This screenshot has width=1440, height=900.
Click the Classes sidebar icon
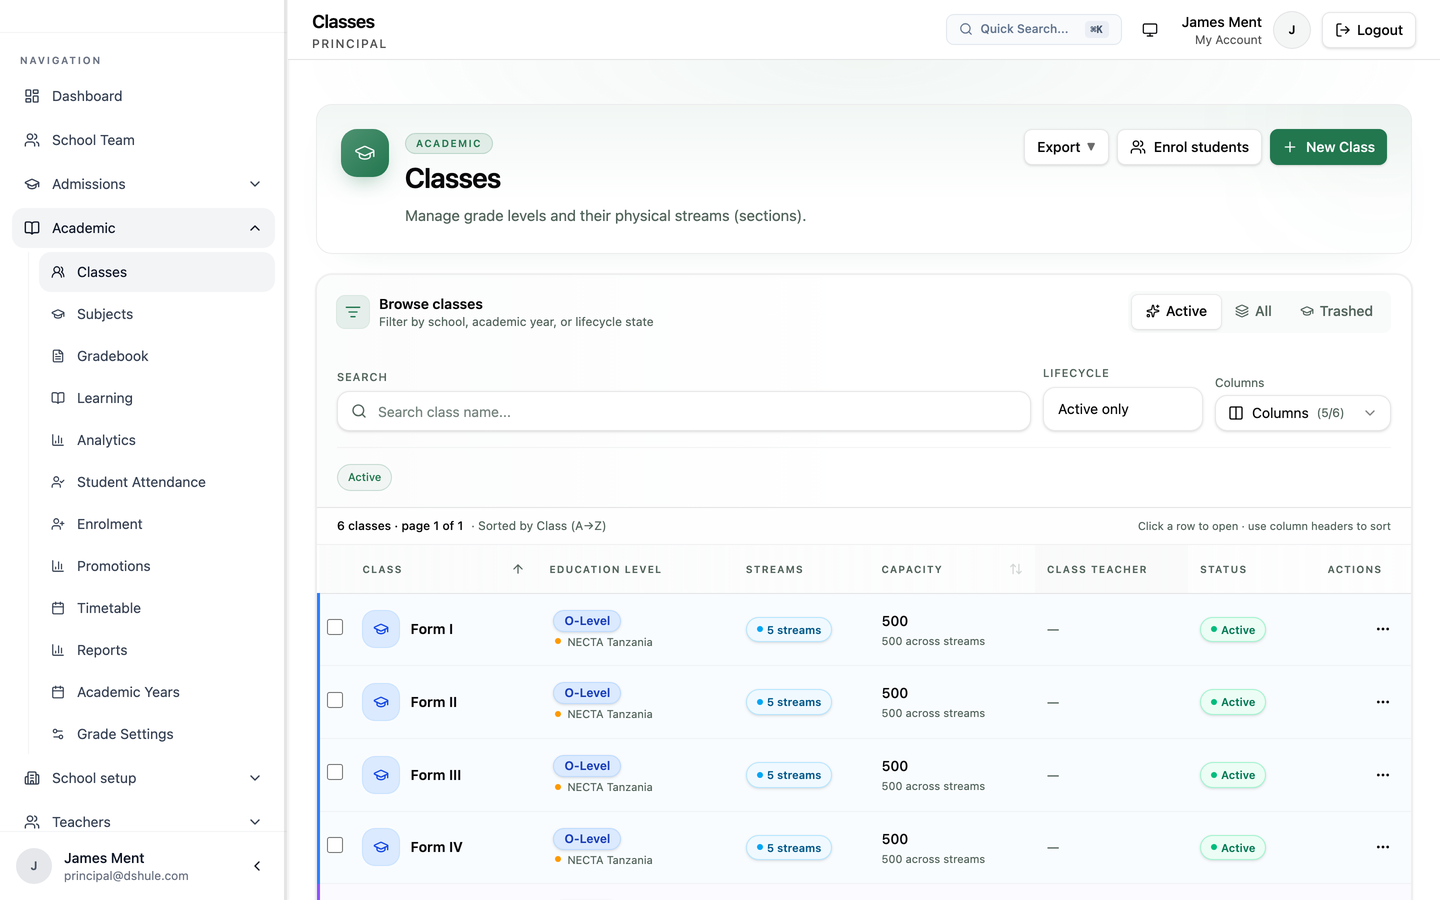58,272
